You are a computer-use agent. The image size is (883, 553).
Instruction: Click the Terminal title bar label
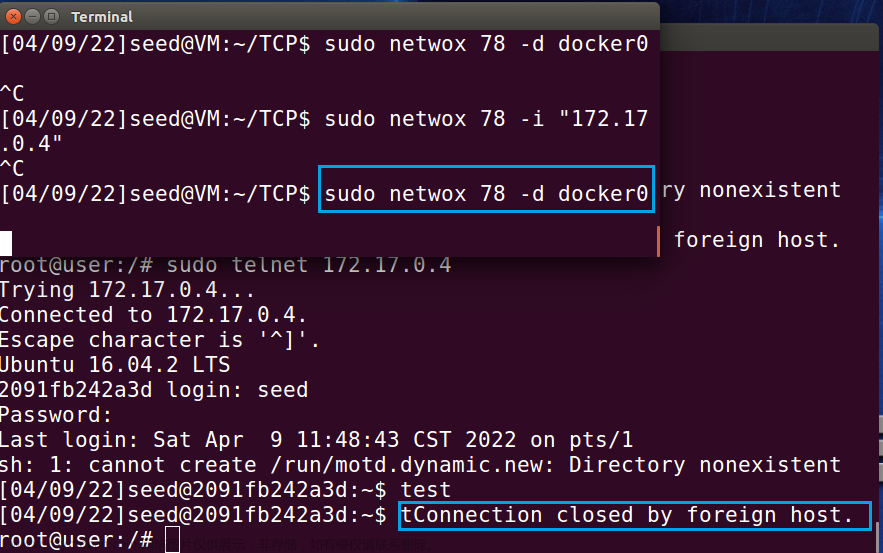pos(102,17)
